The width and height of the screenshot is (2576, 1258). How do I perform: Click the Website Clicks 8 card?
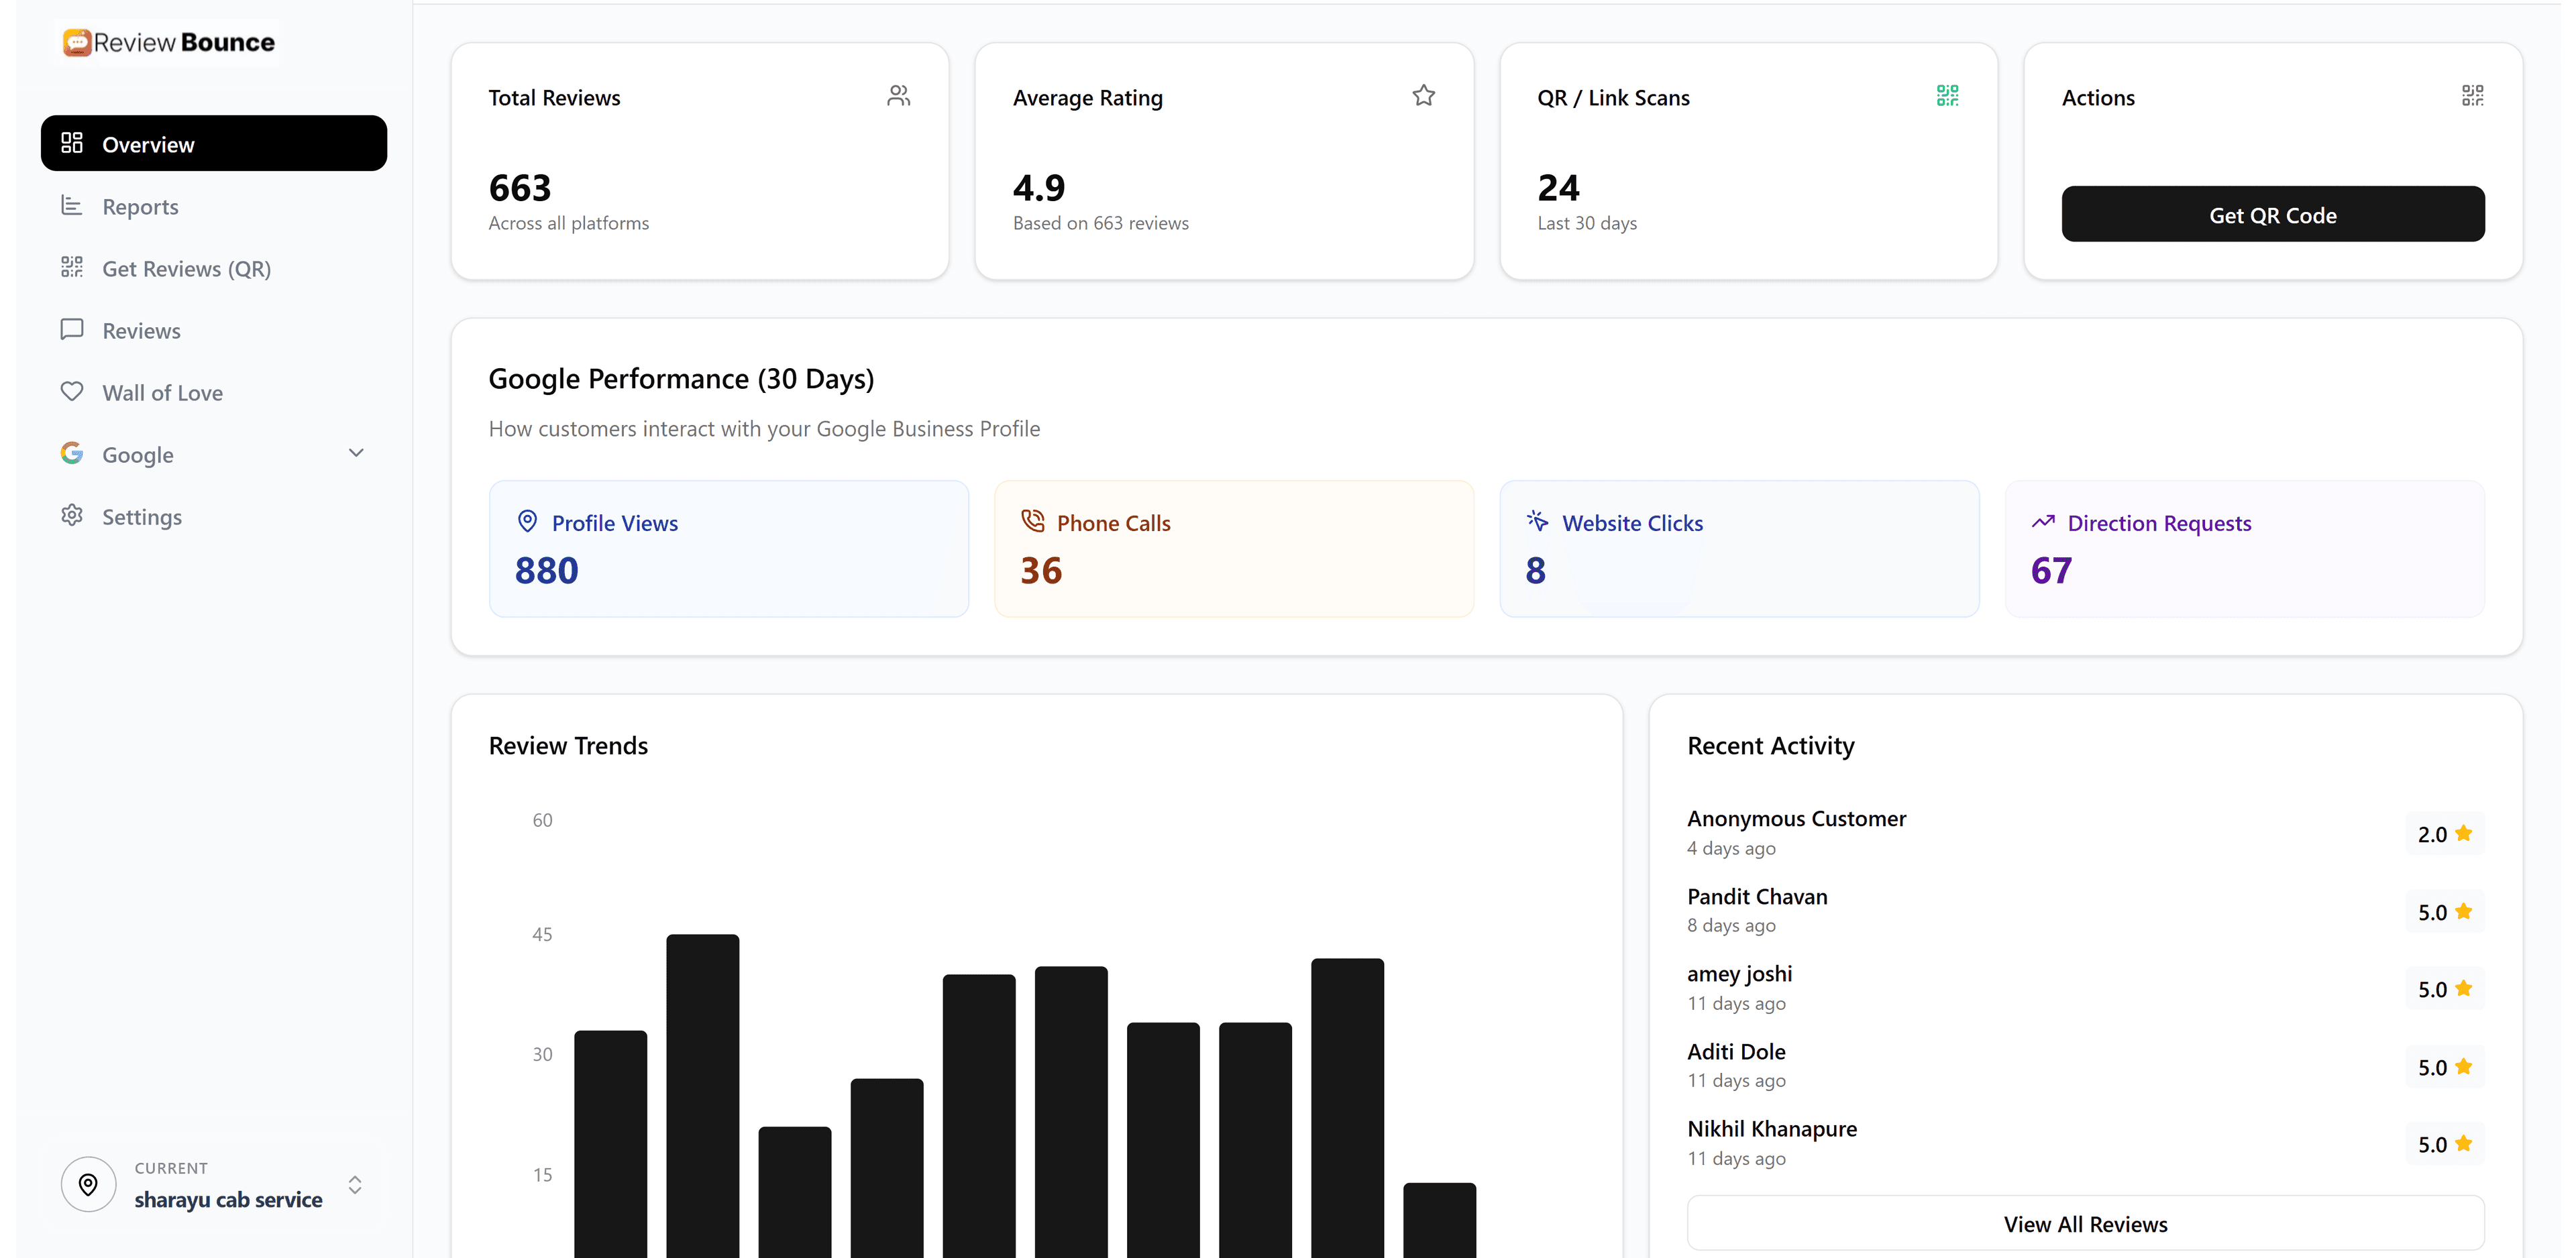click(x=1739, y=549)
